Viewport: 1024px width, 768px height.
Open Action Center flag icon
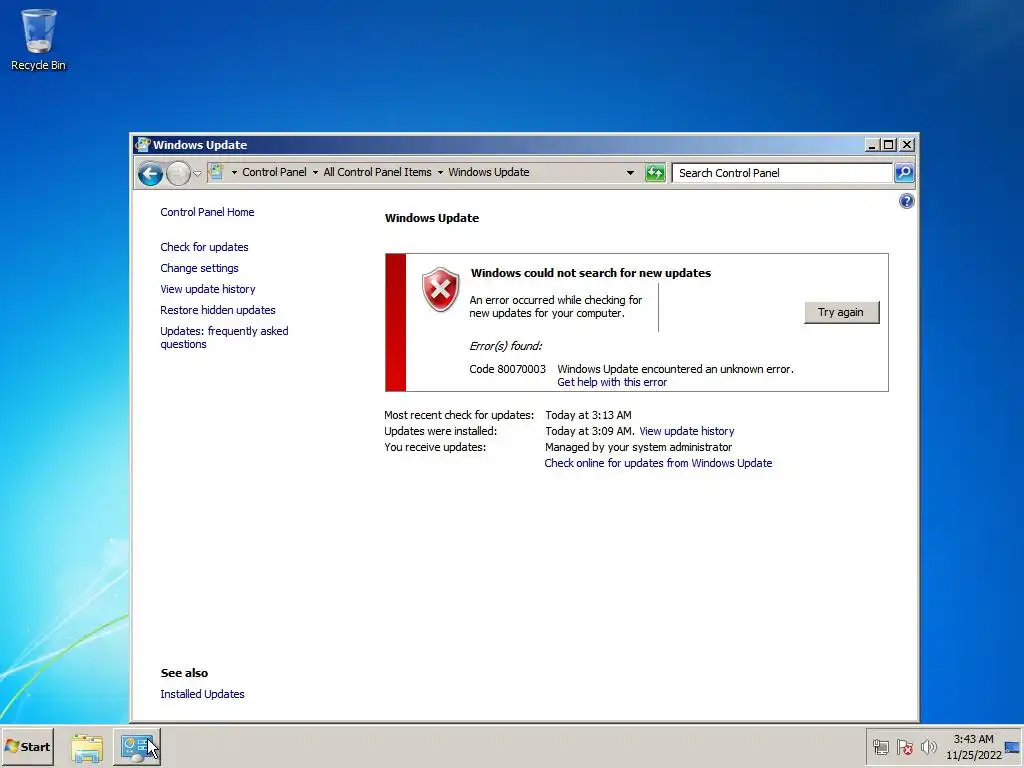coord(904,747)
